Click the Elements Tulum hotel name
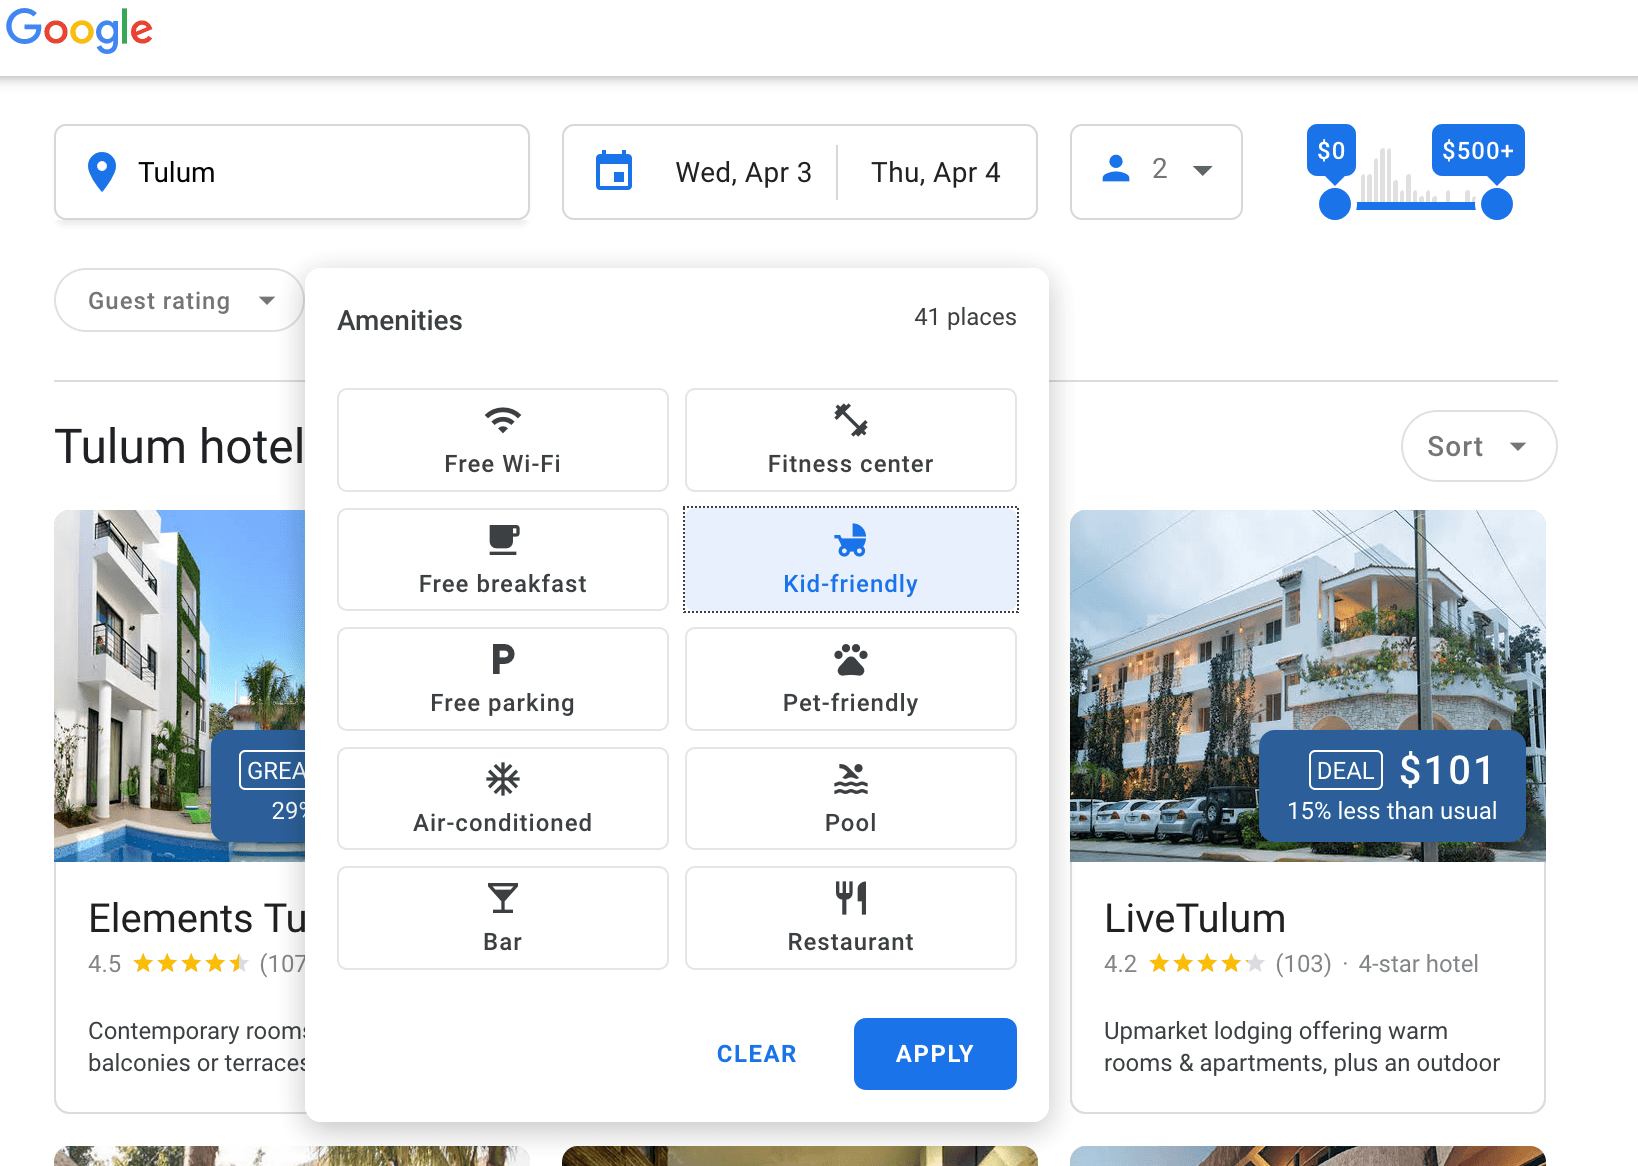The image size is (1638, 1166). coord(196,918)
